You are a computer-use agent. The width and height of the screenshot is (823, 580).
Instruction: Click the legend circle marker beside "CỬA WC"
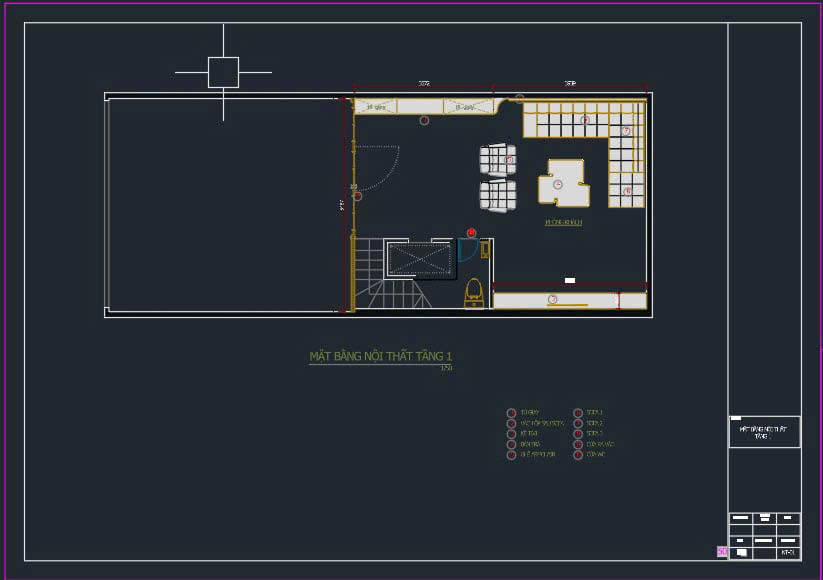click(x=578, y=455)
